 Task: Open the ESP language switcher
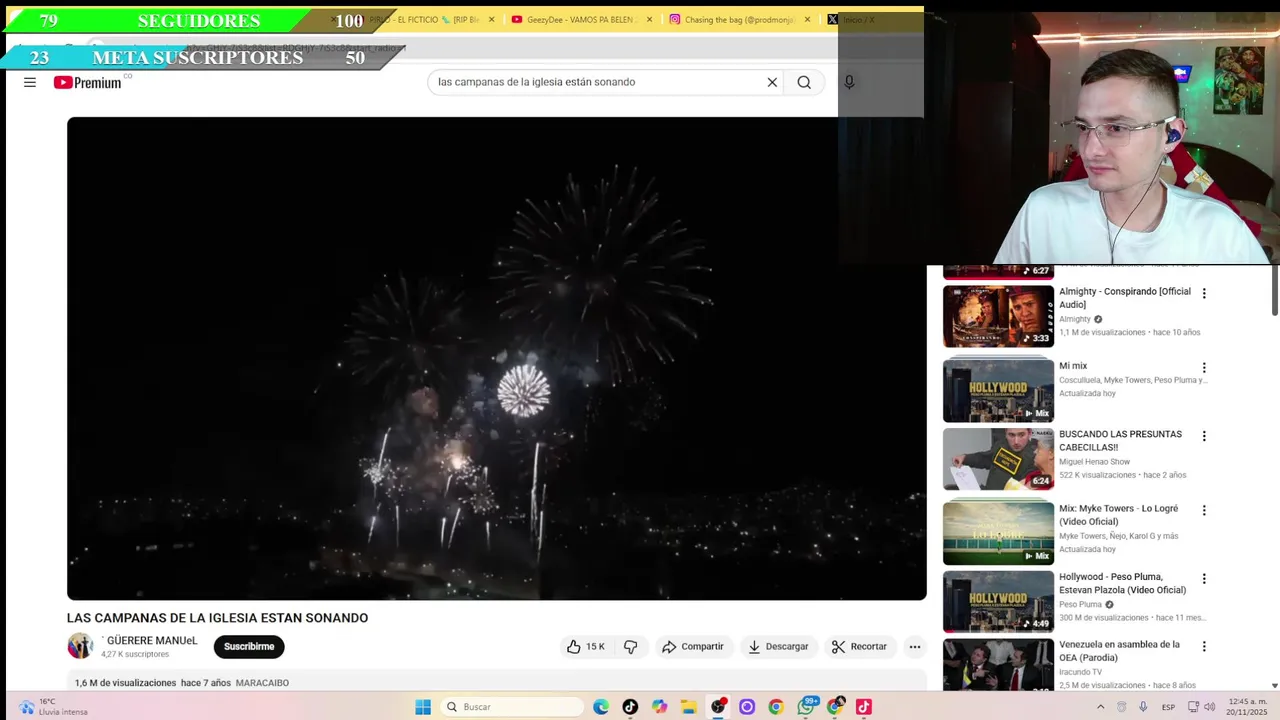tap(1168, 707)
